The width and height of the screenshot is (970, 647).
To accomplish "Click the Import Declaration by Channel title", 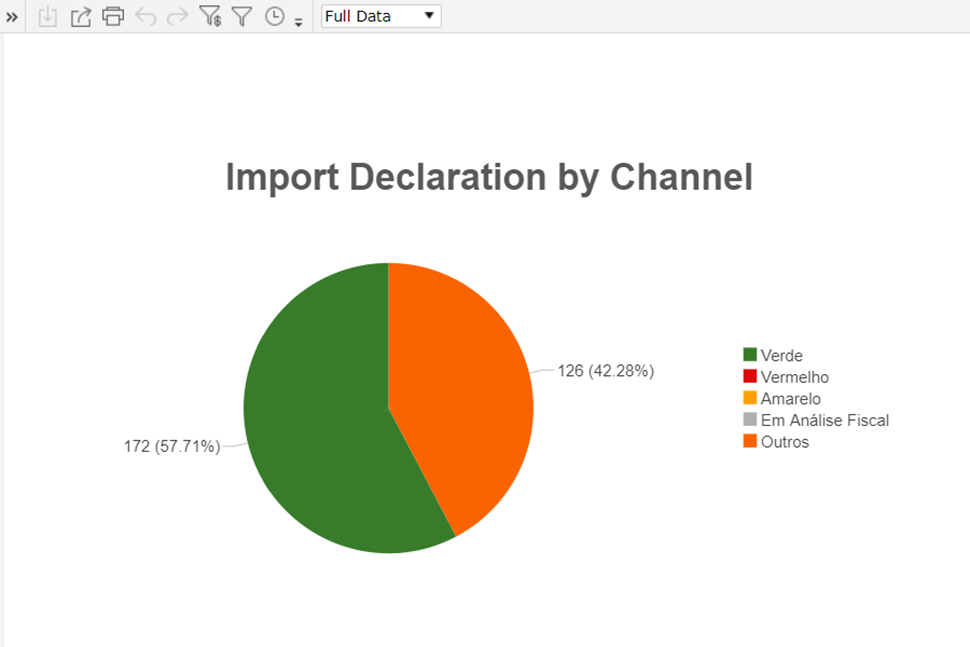I will pyautogui.click(x=489, y=178).
